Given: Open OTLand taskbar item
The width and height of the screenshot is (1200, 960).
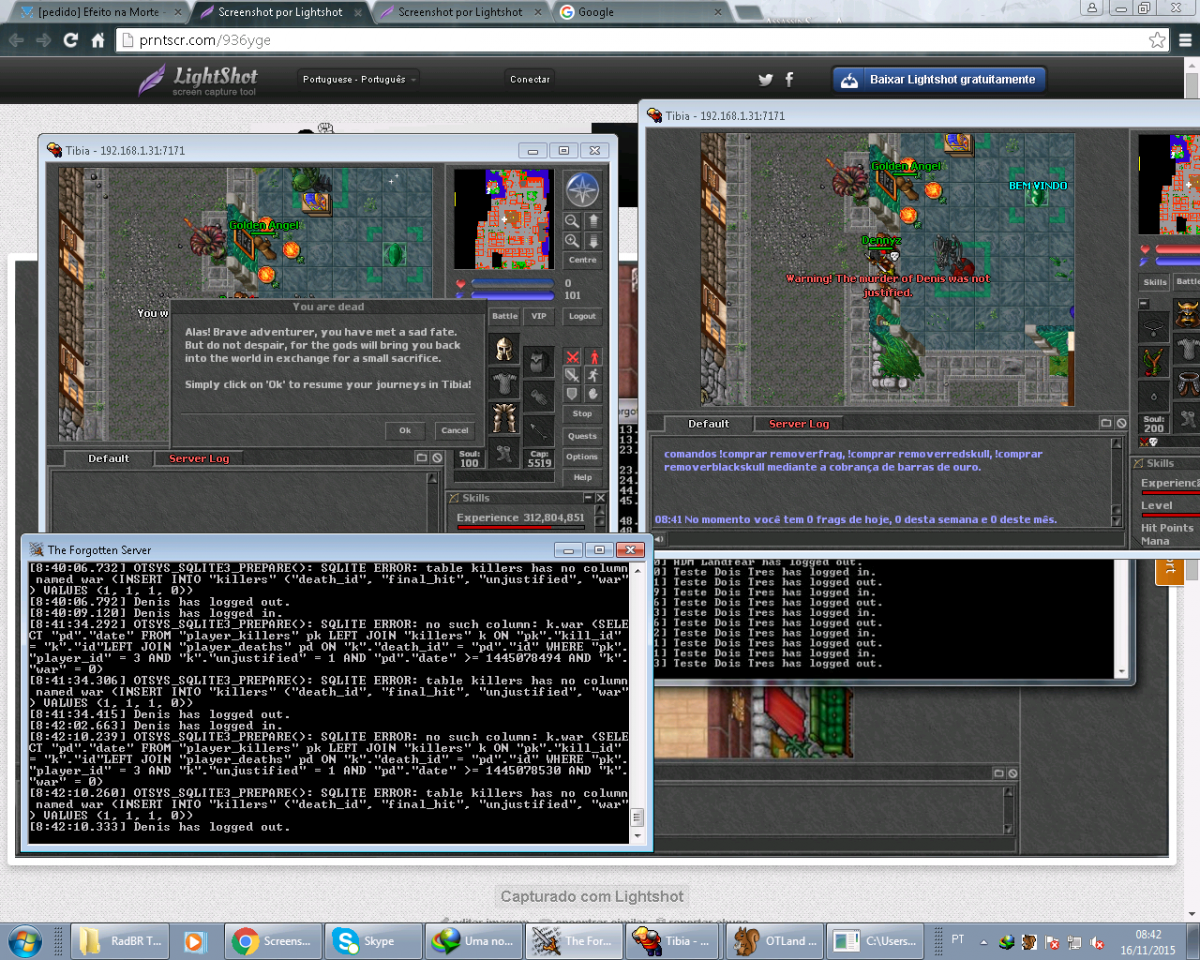Looking at the screenshot, I should [774, 941].
